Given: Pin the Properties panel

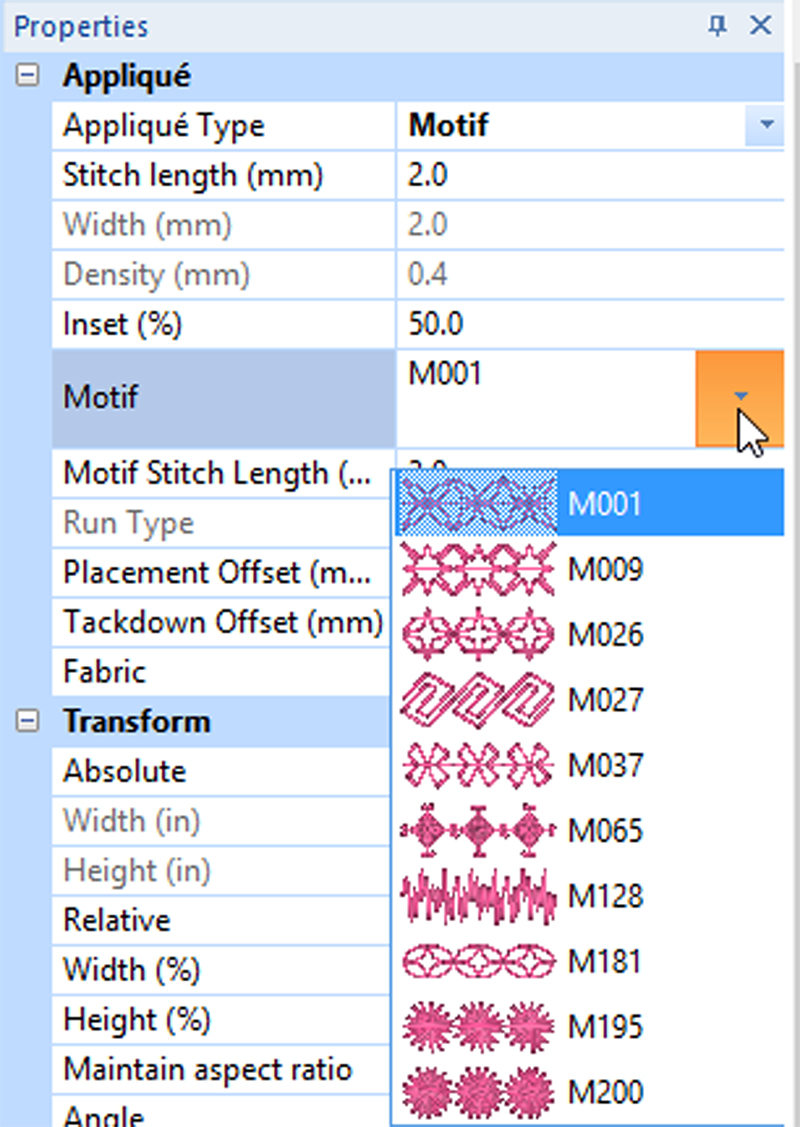Looking at the screenshot, I should click(x=717, y=26).
